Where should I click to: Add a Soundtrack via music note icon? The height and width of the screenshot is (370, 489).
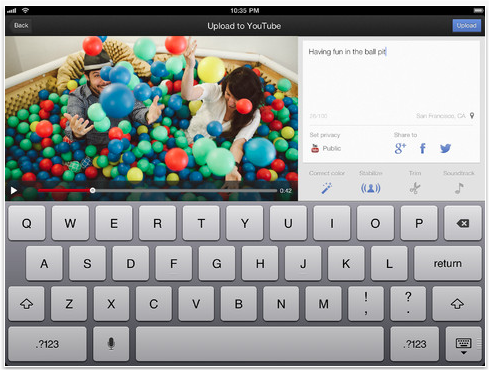(459, 188)
